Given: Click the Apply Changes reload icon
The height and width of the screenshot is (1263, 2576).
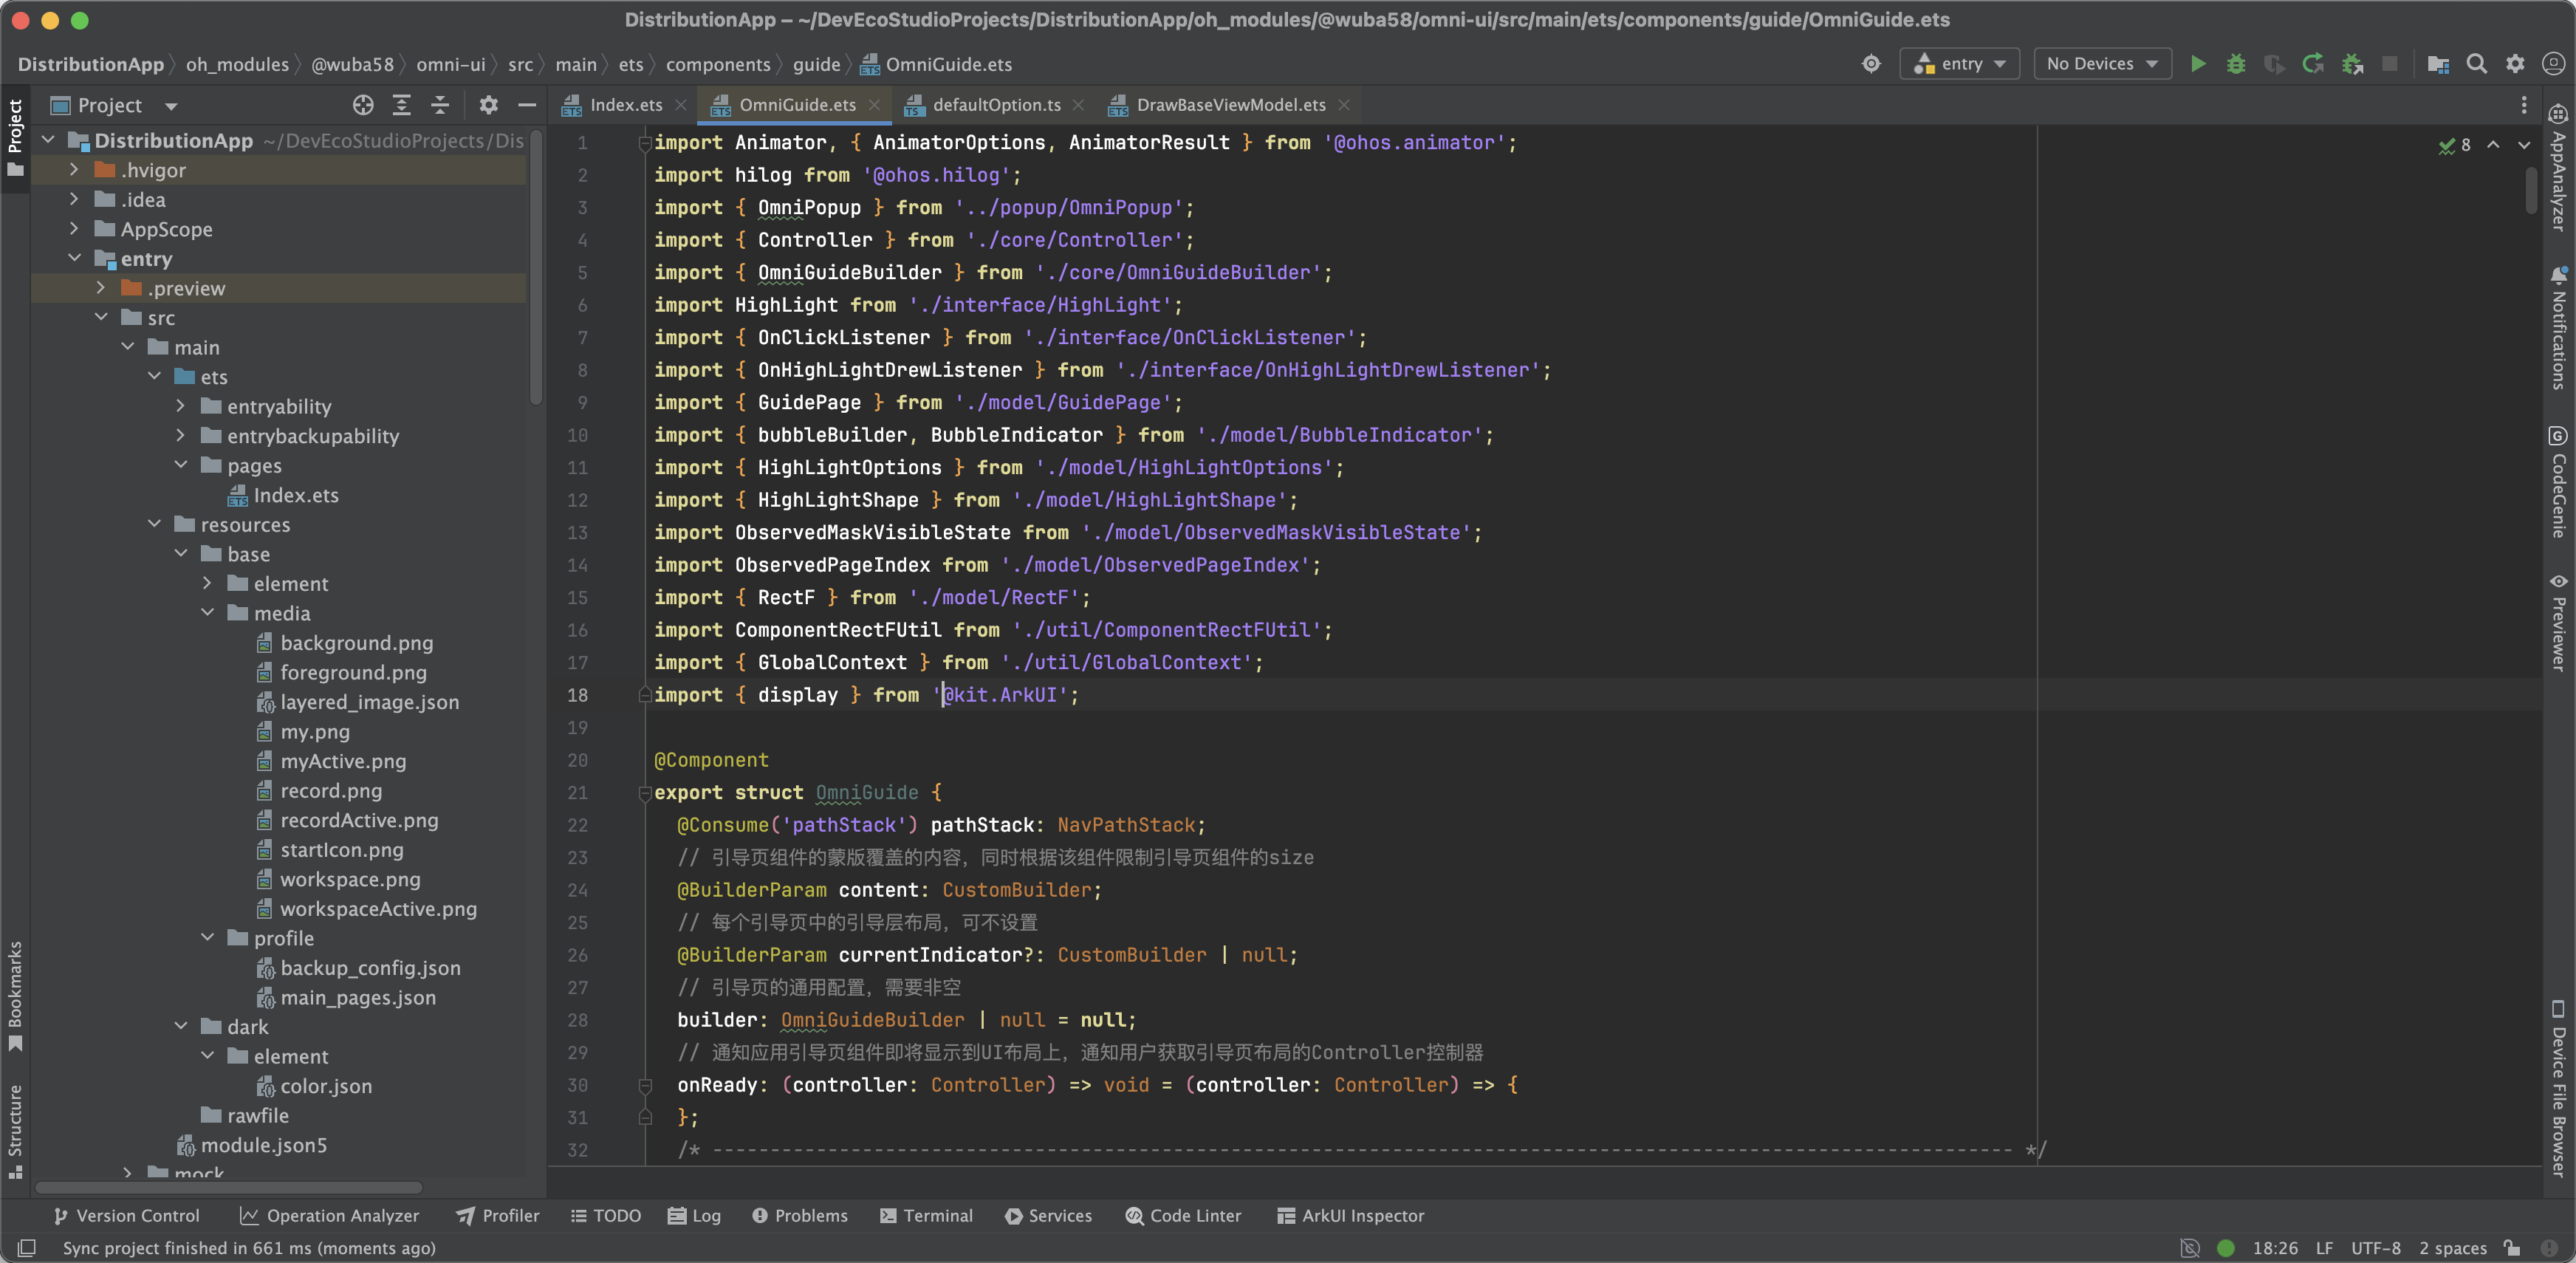Looking at the screenshot, I should (x=2313, y=64).
